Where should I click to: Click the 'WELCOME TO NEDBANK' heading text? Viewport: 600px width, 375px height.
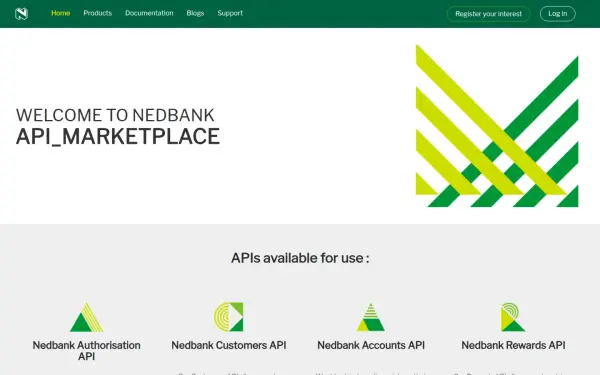tap(115, 115)
